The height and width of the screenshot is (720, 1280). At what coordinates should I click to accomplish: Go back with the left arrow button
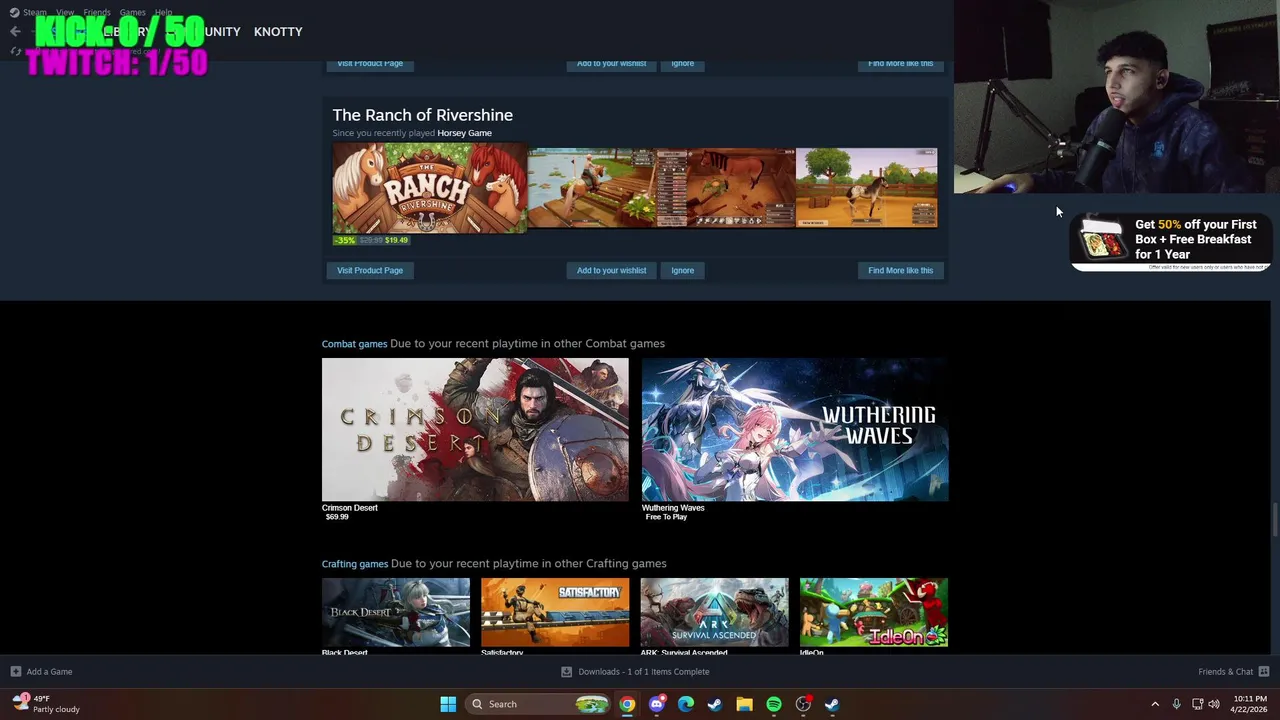[15, 32]
